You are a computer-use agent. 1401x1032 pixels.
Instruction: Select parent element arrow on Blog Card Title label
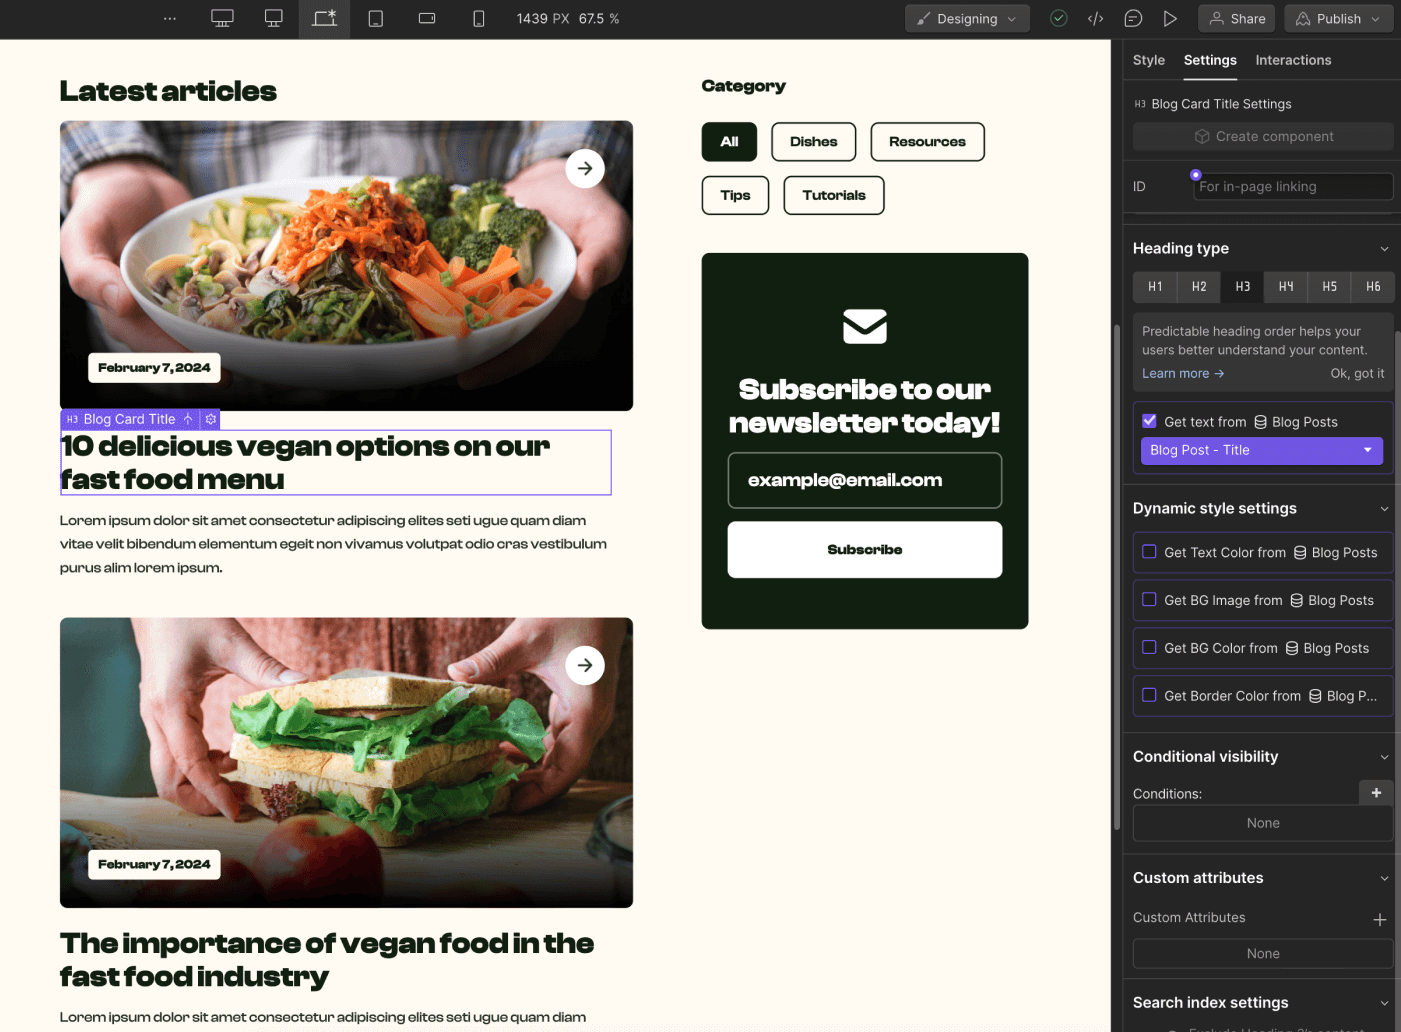coord(188,419)
